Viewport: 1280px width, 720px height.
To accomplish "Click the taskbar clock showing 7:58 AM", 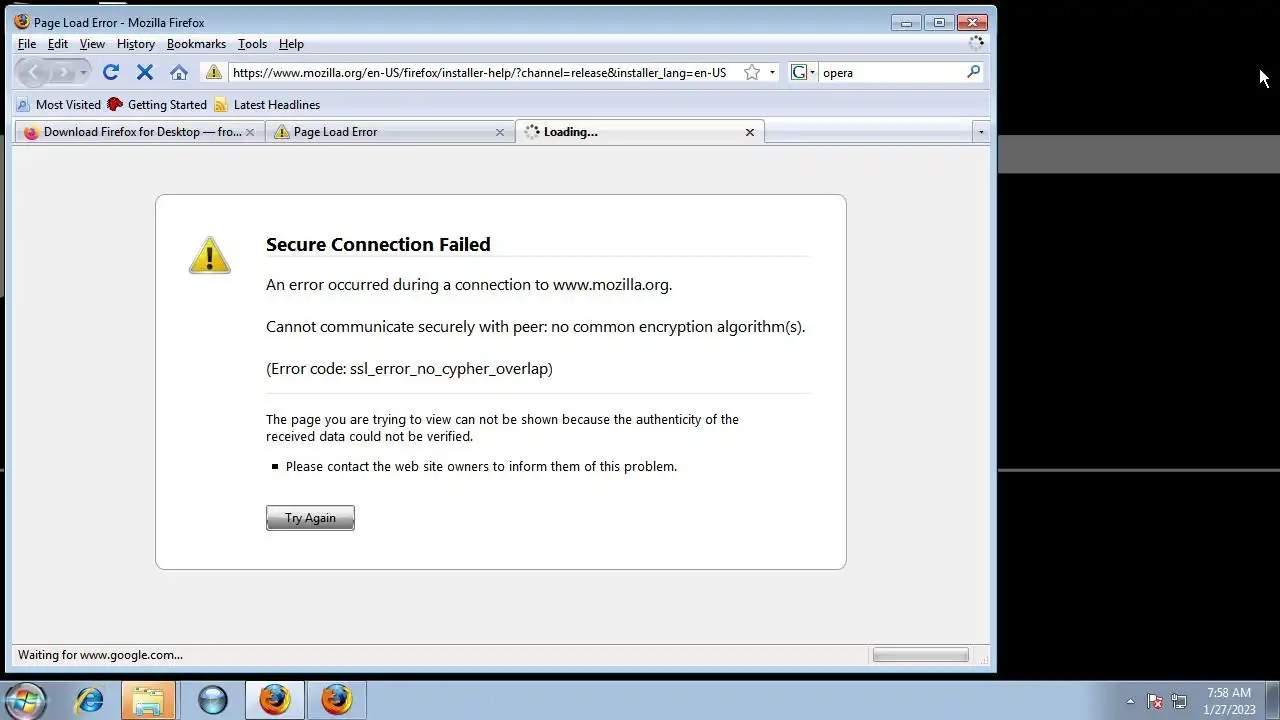I will click(1229, 701).
